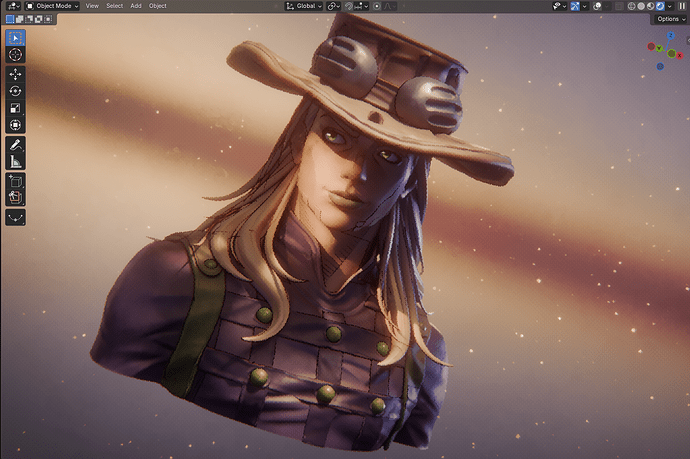Expand the gizmo settings dropdown arrow
Image resolution: width=690 pixels, height=459 pixels.
[584, 6]
